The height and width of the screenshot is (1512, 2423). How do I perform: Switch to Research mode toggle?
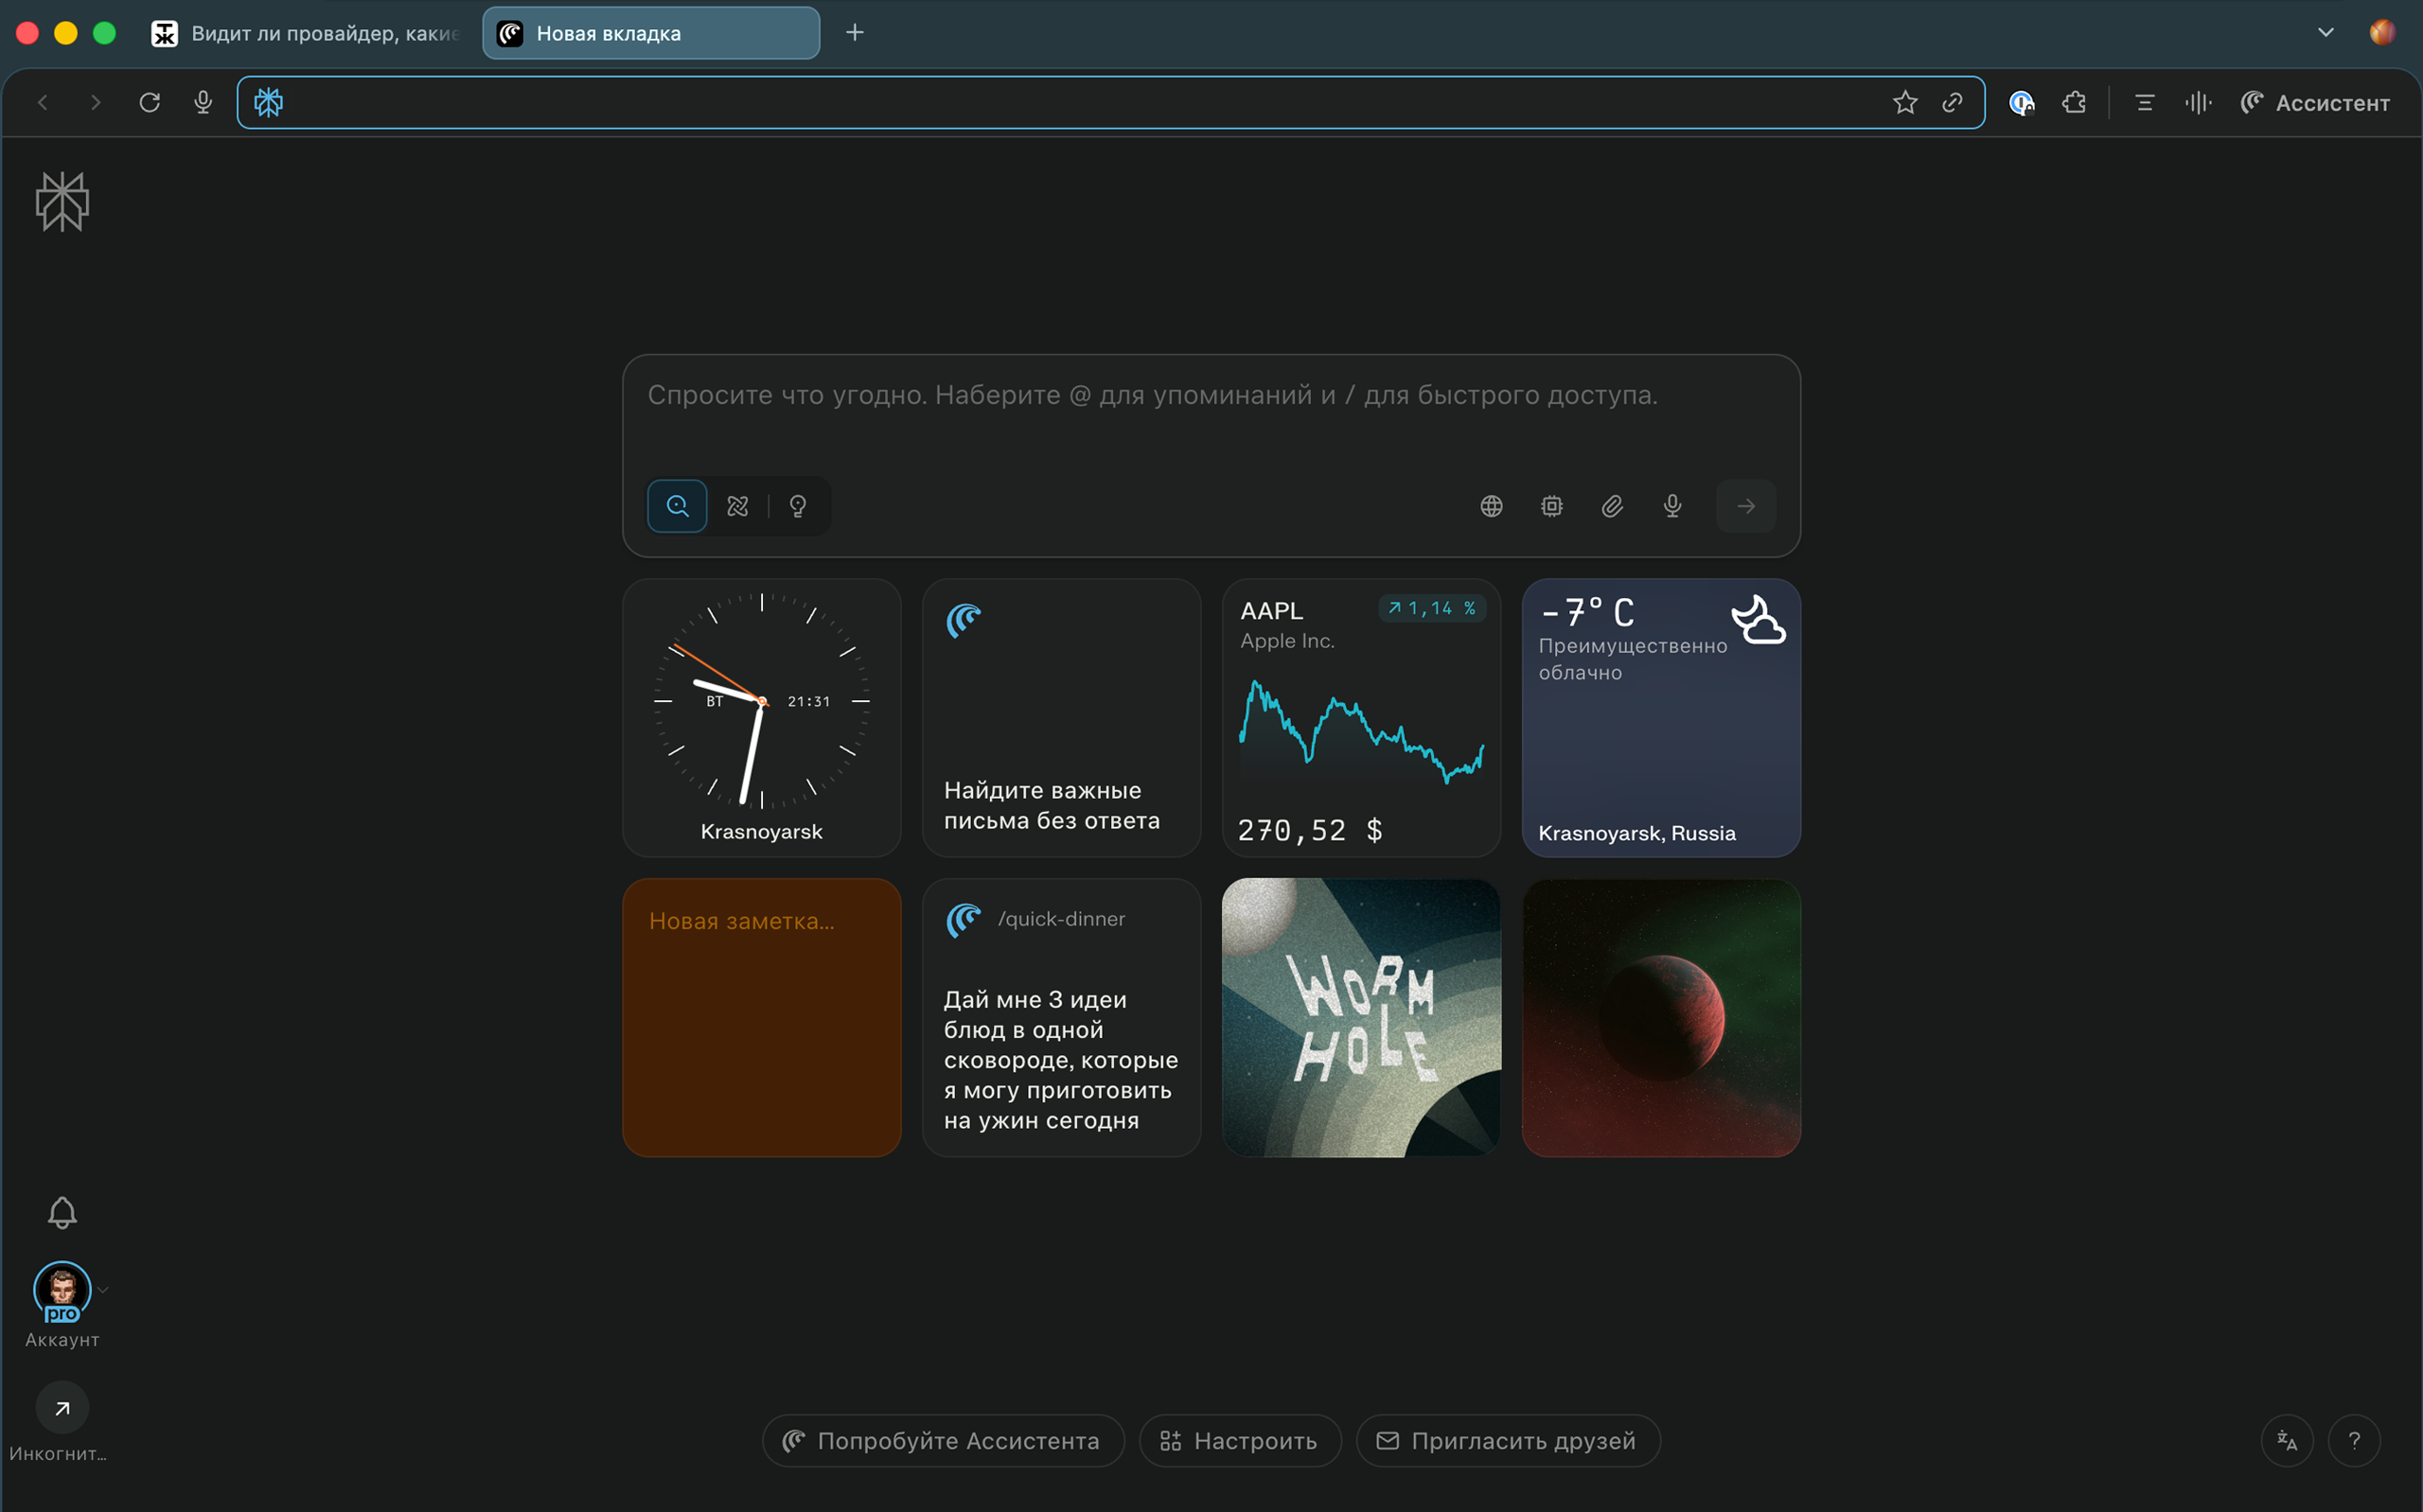(737, 506)
